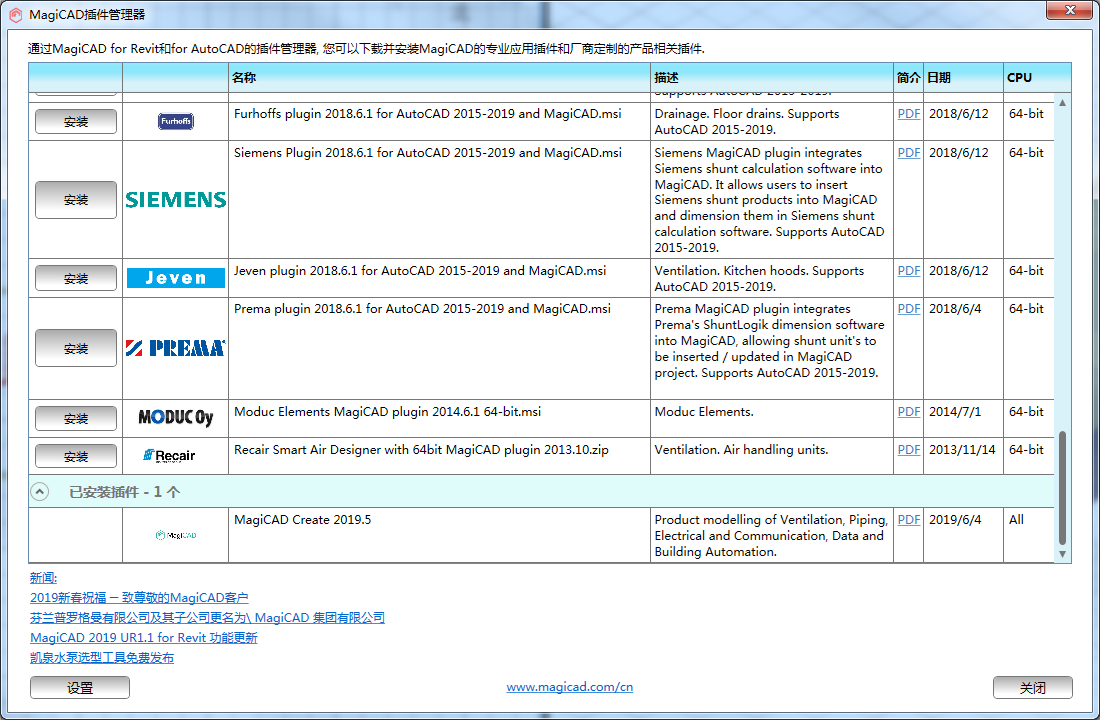Open the PDF for MagiCAD Create 2019.5
The height and width of the screenshot is (720, 1100).
click(908, 519)
